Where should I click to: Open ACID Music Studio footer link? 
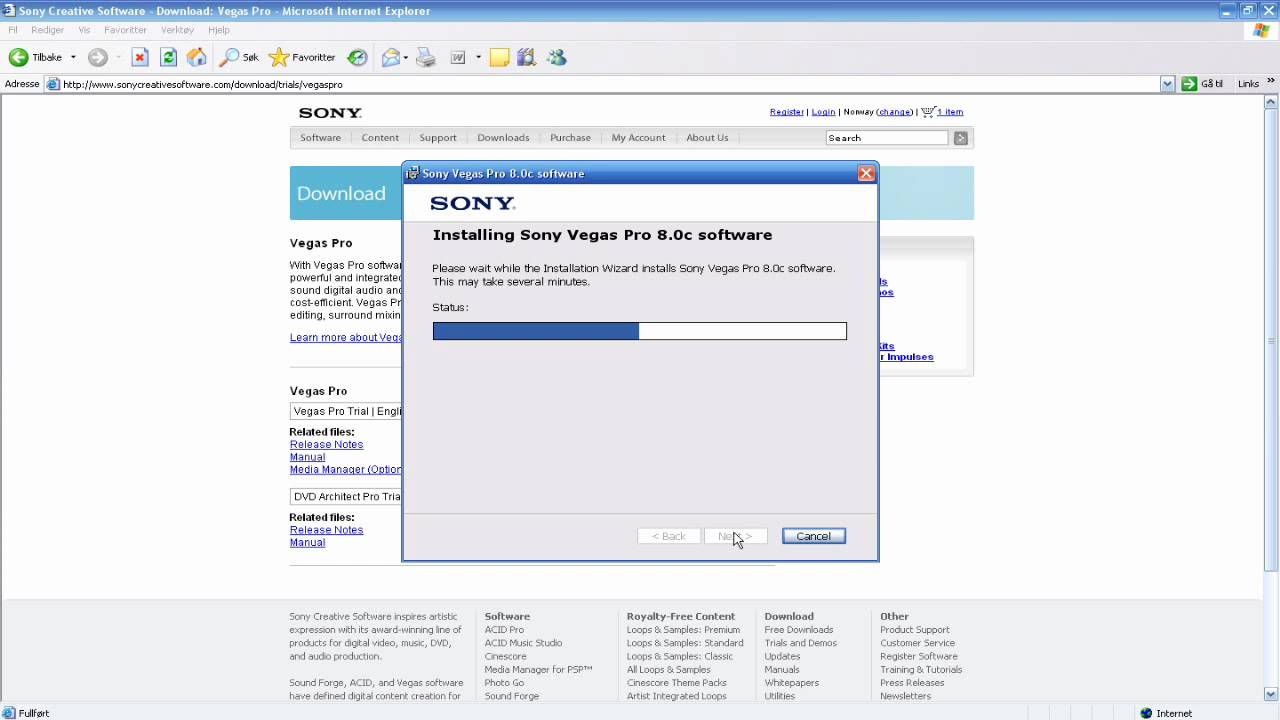tap(523, 643)
